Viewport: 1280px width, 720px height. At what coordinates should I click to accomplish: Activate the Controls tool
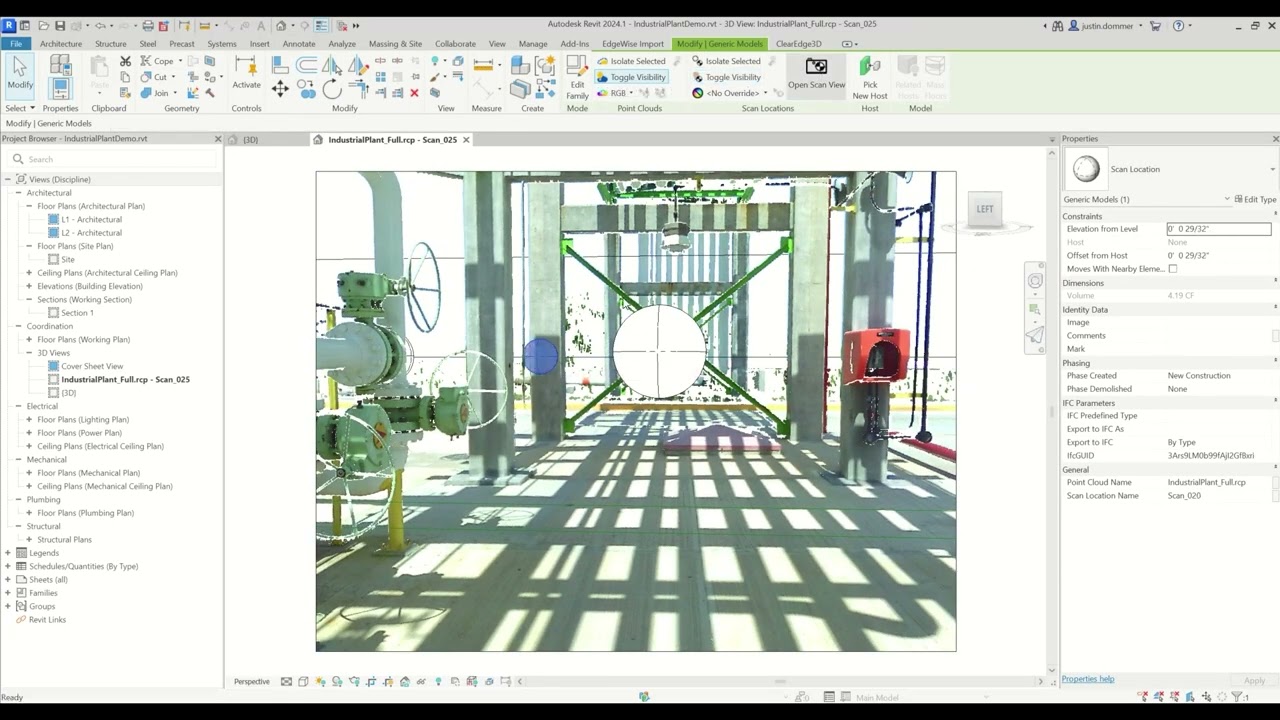246,72
